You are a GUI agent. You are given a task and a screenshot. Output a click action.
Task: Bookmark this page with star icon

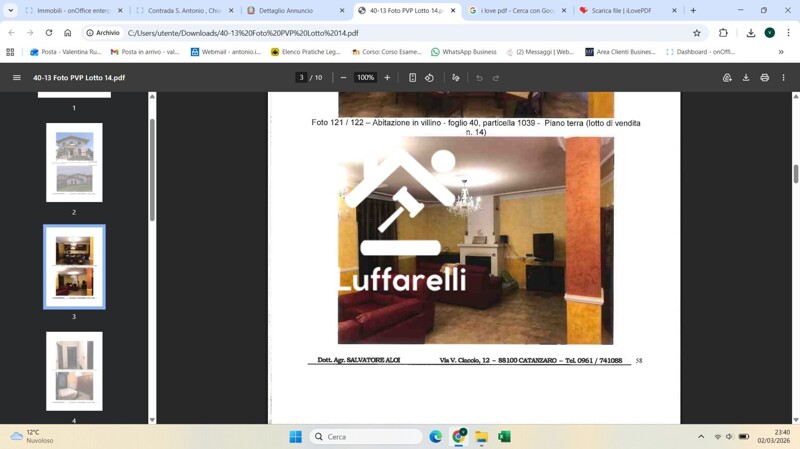pyautogui.click(x=697, y=33)
